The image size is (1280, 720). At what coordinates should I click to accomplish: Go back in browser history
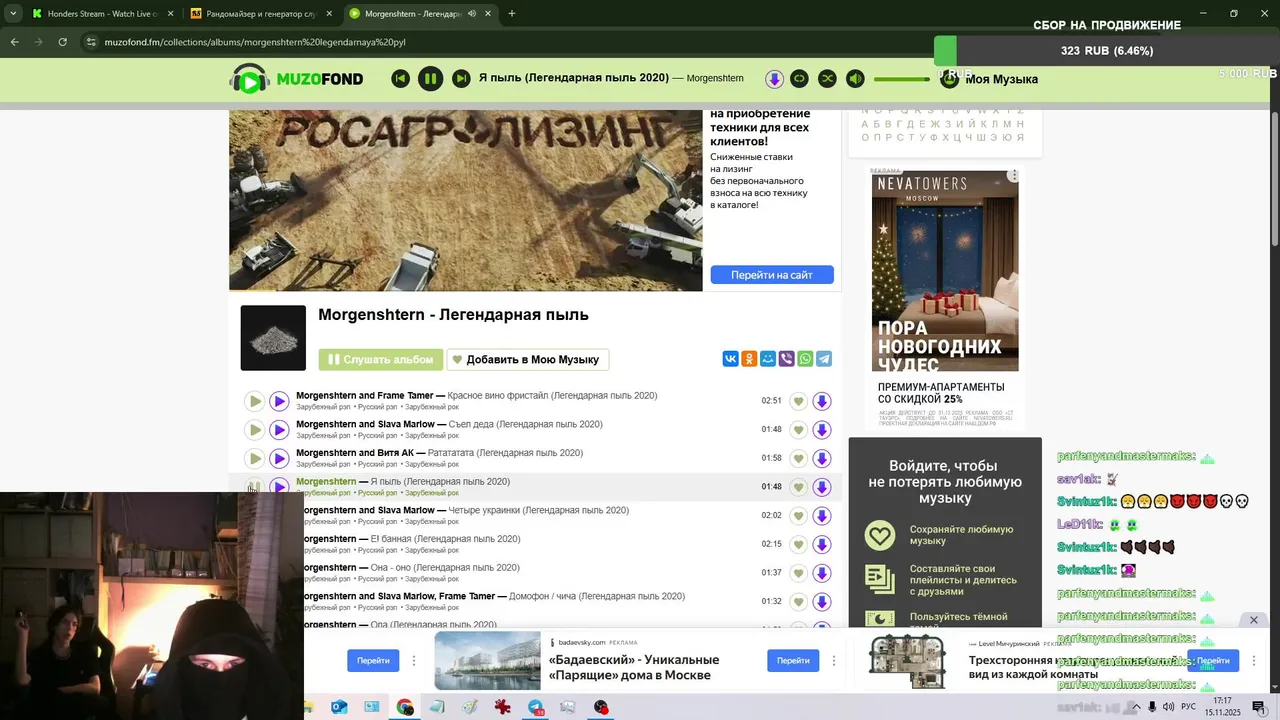pyautogui.click(x=14, y=42)
